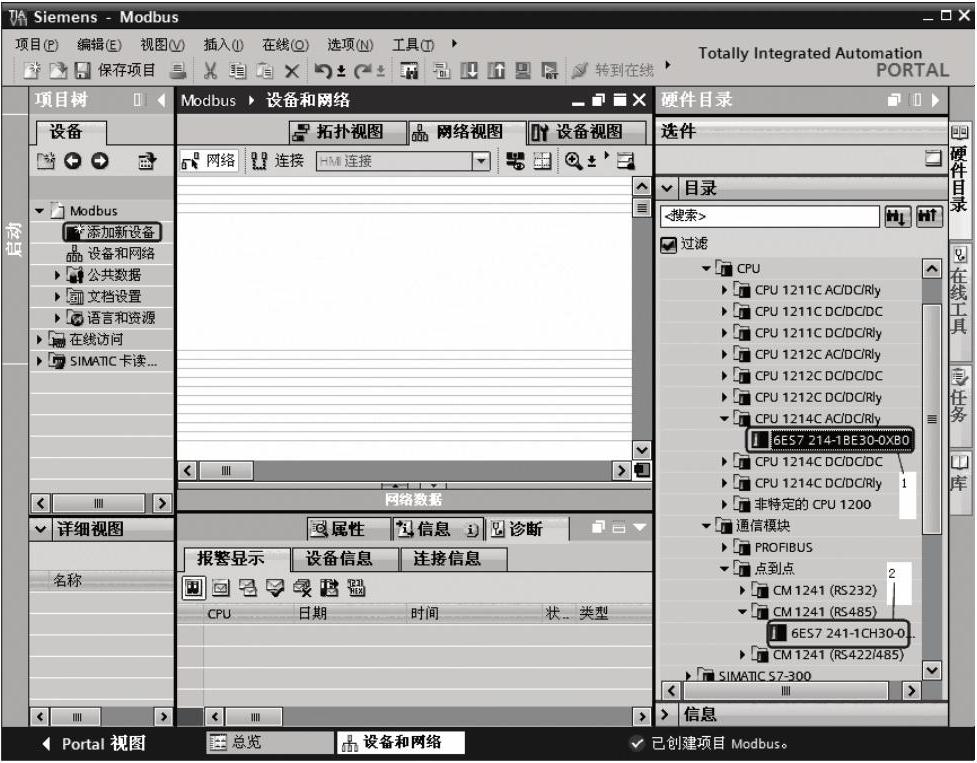Open the HMI connection type dropdown

[x=480, y=161]
